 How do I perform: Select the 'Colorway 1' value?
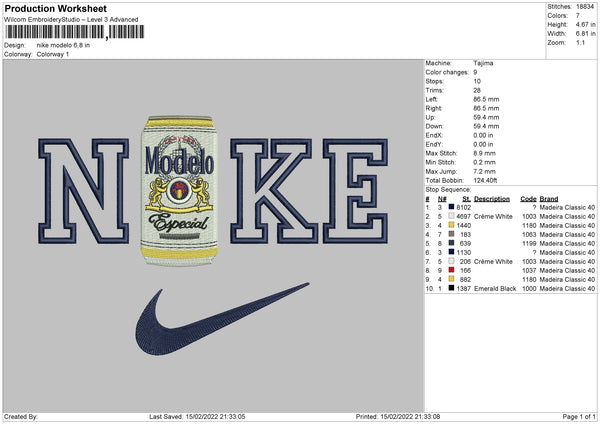[53, 54]
